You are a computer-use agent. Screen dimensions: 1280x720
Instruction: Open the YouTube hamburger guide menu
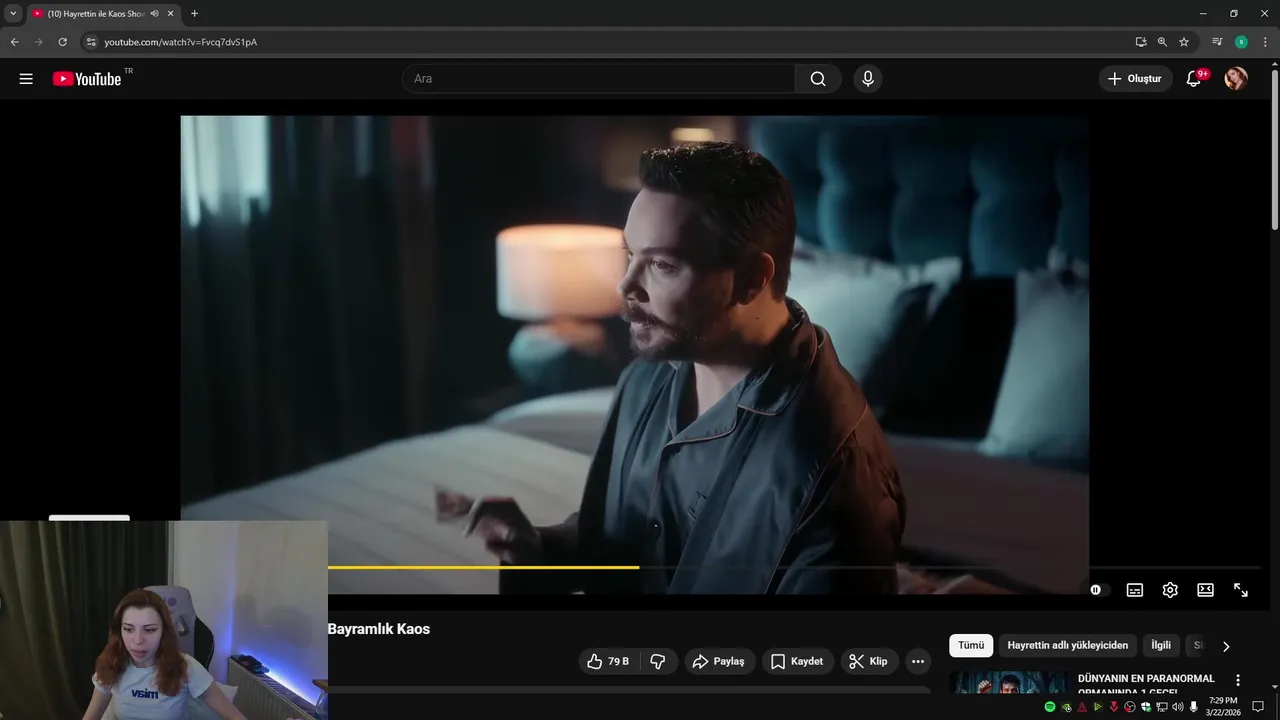click(26, 79)
